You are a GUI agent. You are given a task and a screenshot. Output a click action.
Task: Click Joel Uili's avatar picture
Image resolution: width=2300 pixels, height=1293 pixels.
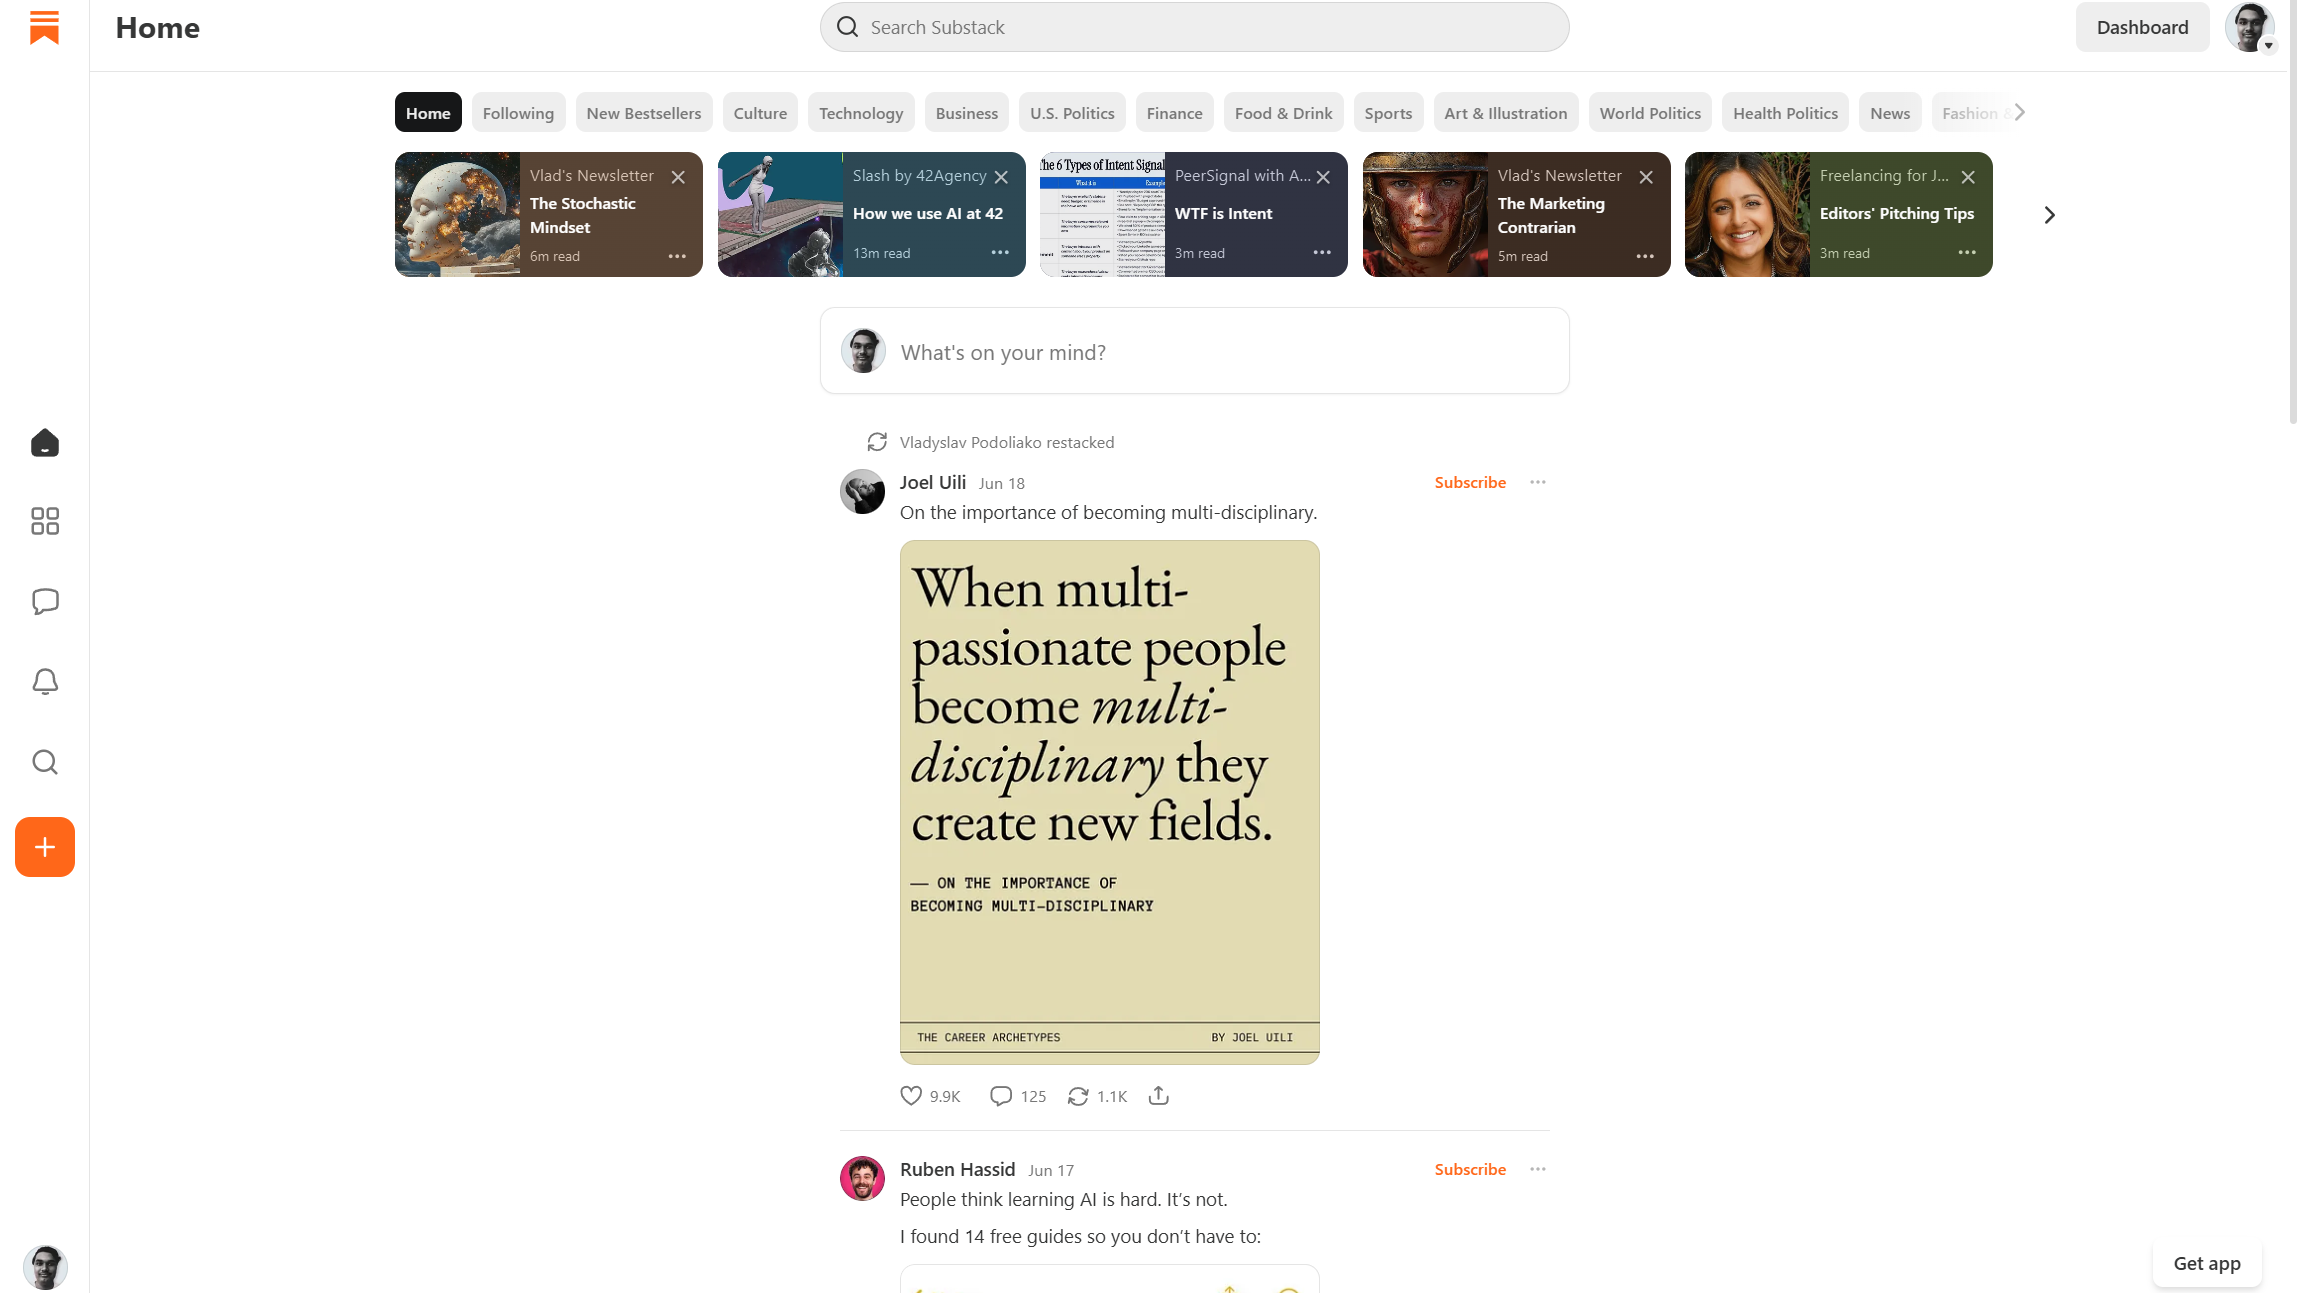pyautogui.click(x=862, y=491)
